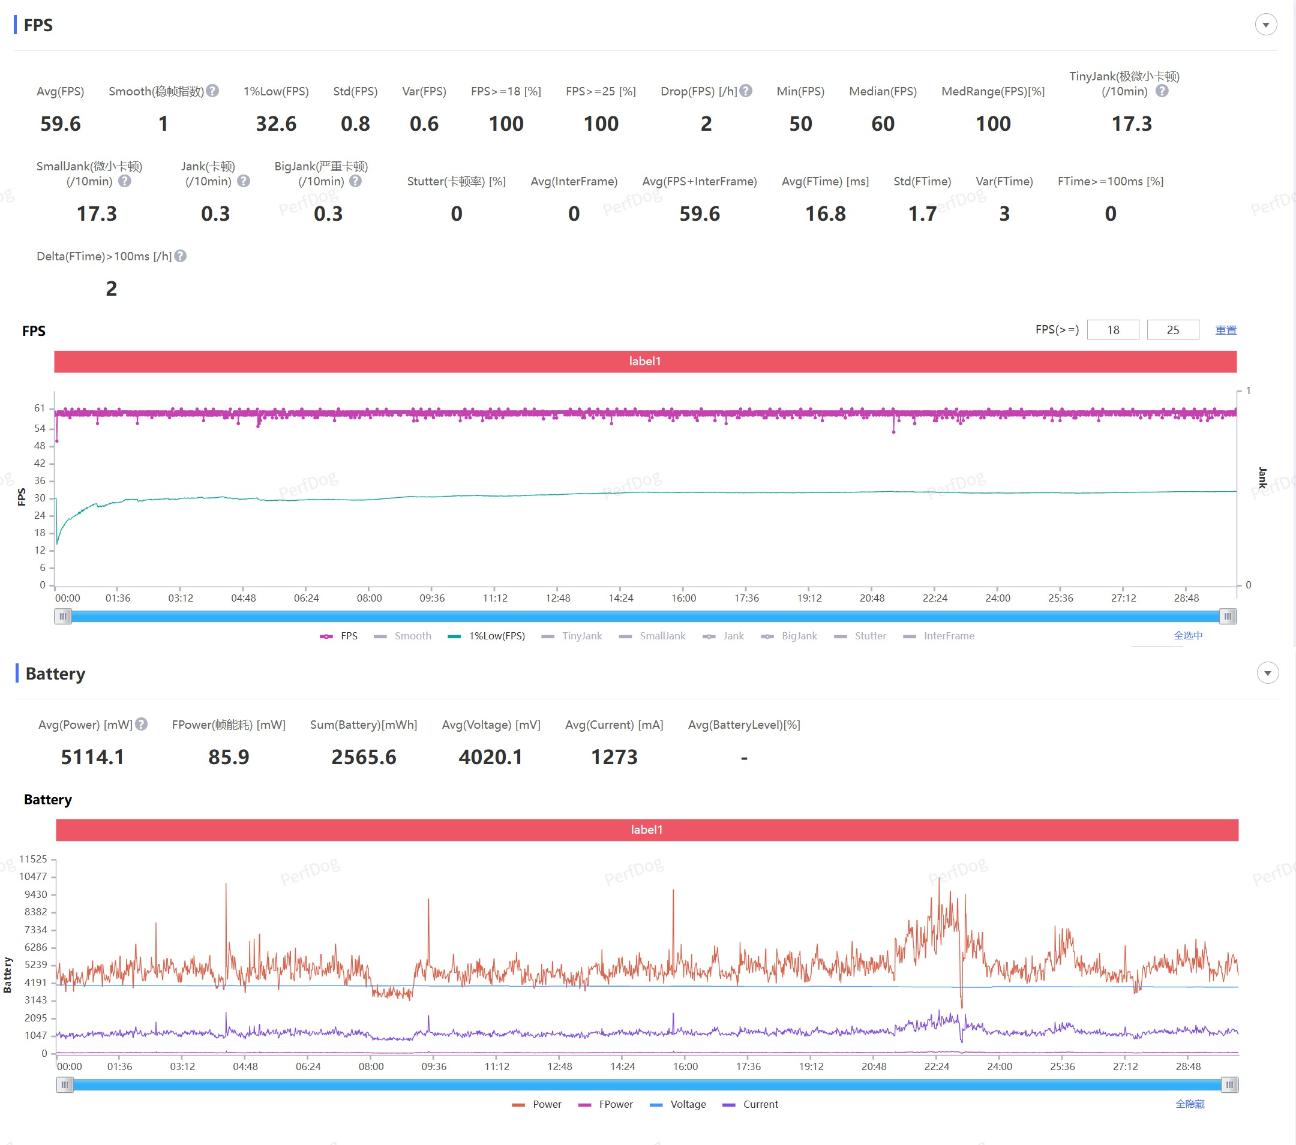Click help icon next to Avg(Power) [mW]
The height and width of the screenshot is (1145, 1296).
pyautogui.click(x=142, y=724)
